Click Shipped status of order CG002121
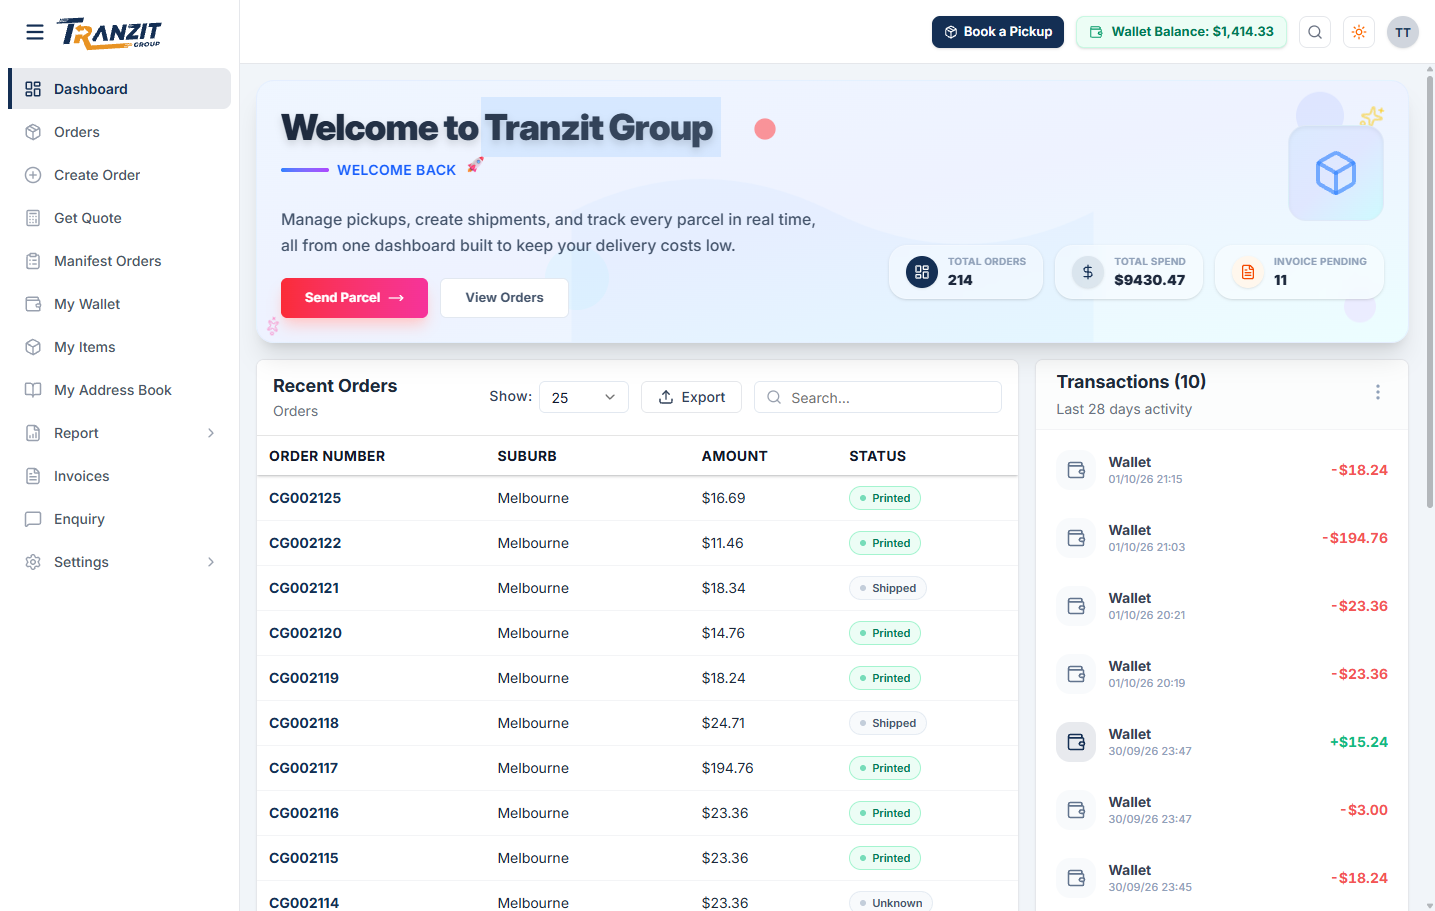The width and height of the screenshot is (1435, 911). (888, 588)
